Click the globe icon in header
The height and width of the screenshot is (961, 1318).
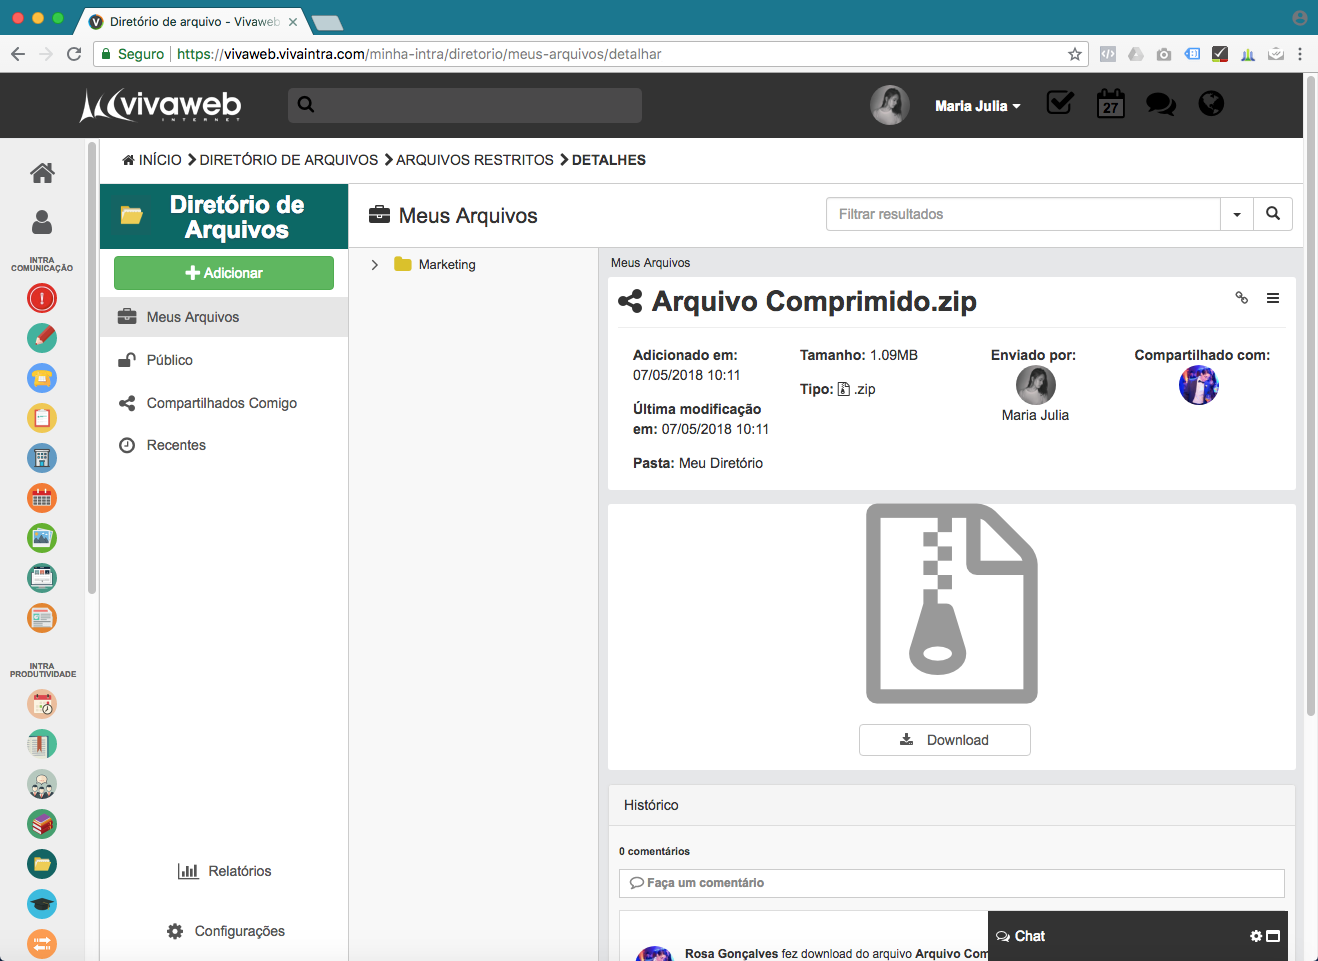(x=1211, y=104)
